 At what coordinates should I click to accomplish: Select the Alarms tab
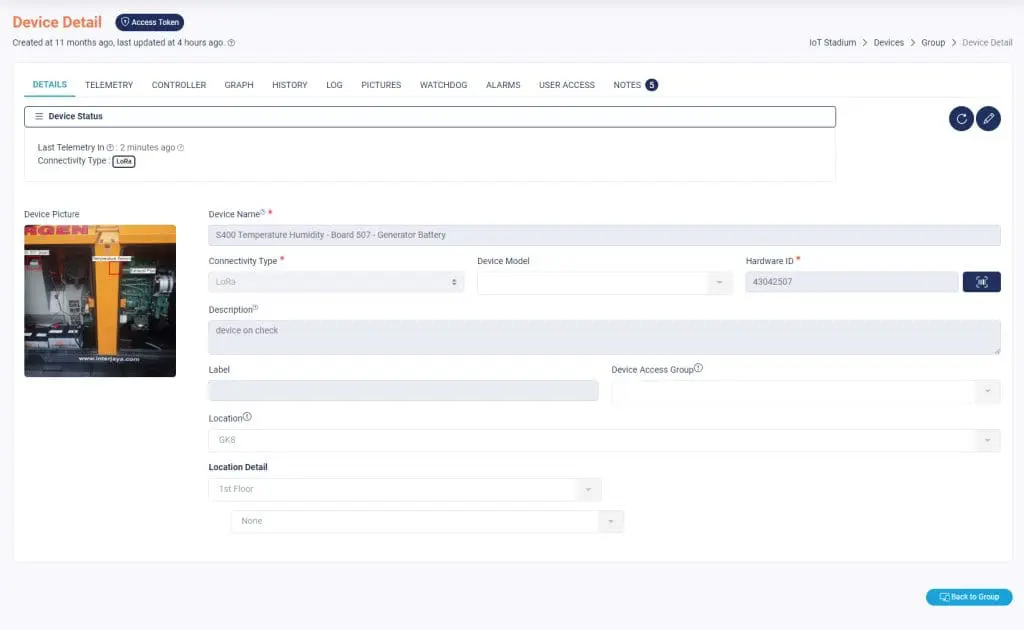503,85
